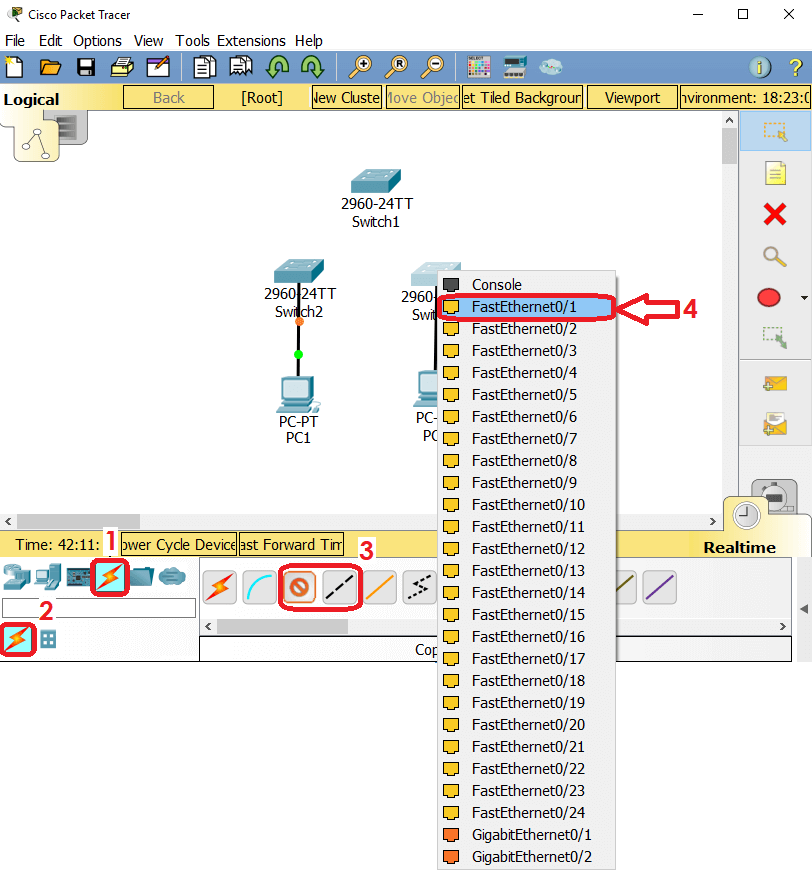Click the New Cluster button
The image size is (812, 872).
[x=346, y=98]
